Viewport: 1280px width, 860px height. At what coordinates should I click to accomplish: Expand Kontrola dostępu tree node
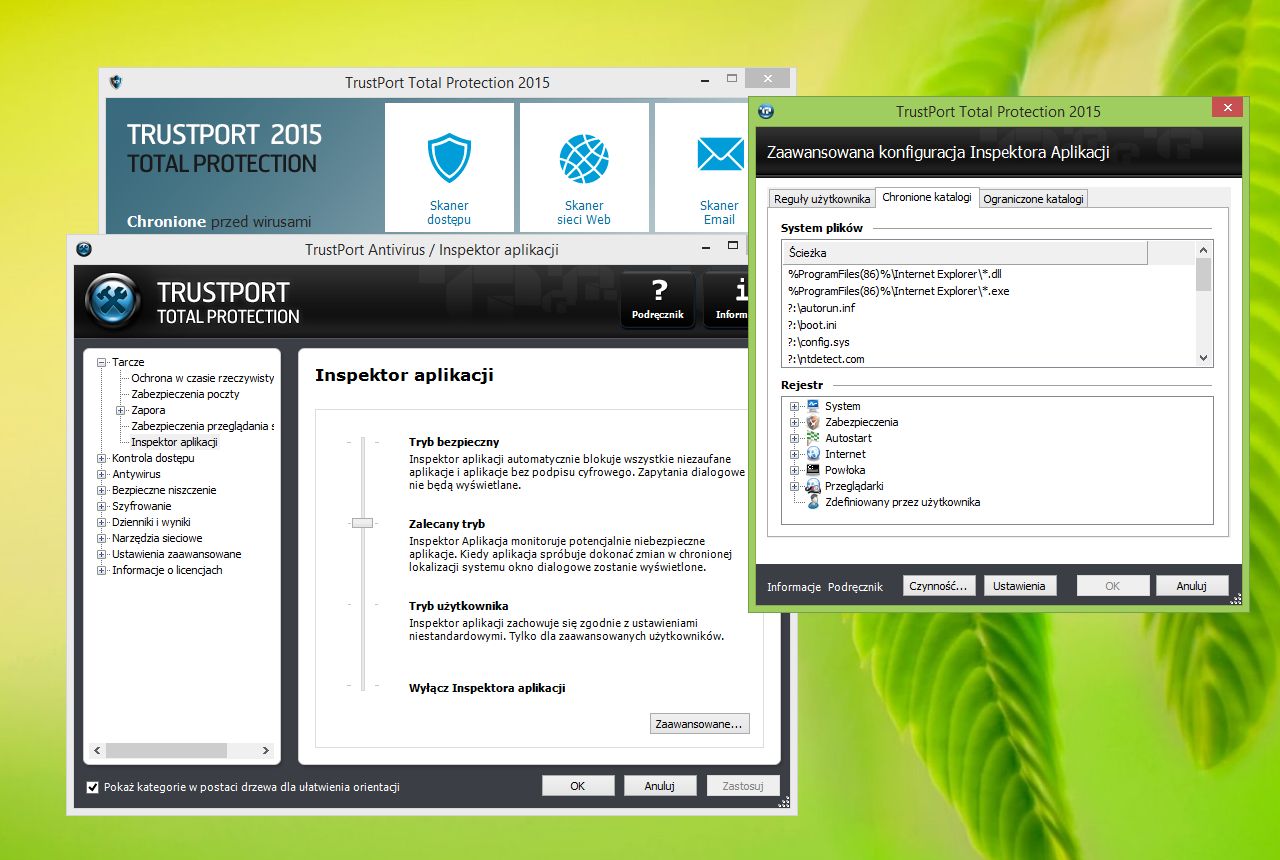(x=102, y=458)
